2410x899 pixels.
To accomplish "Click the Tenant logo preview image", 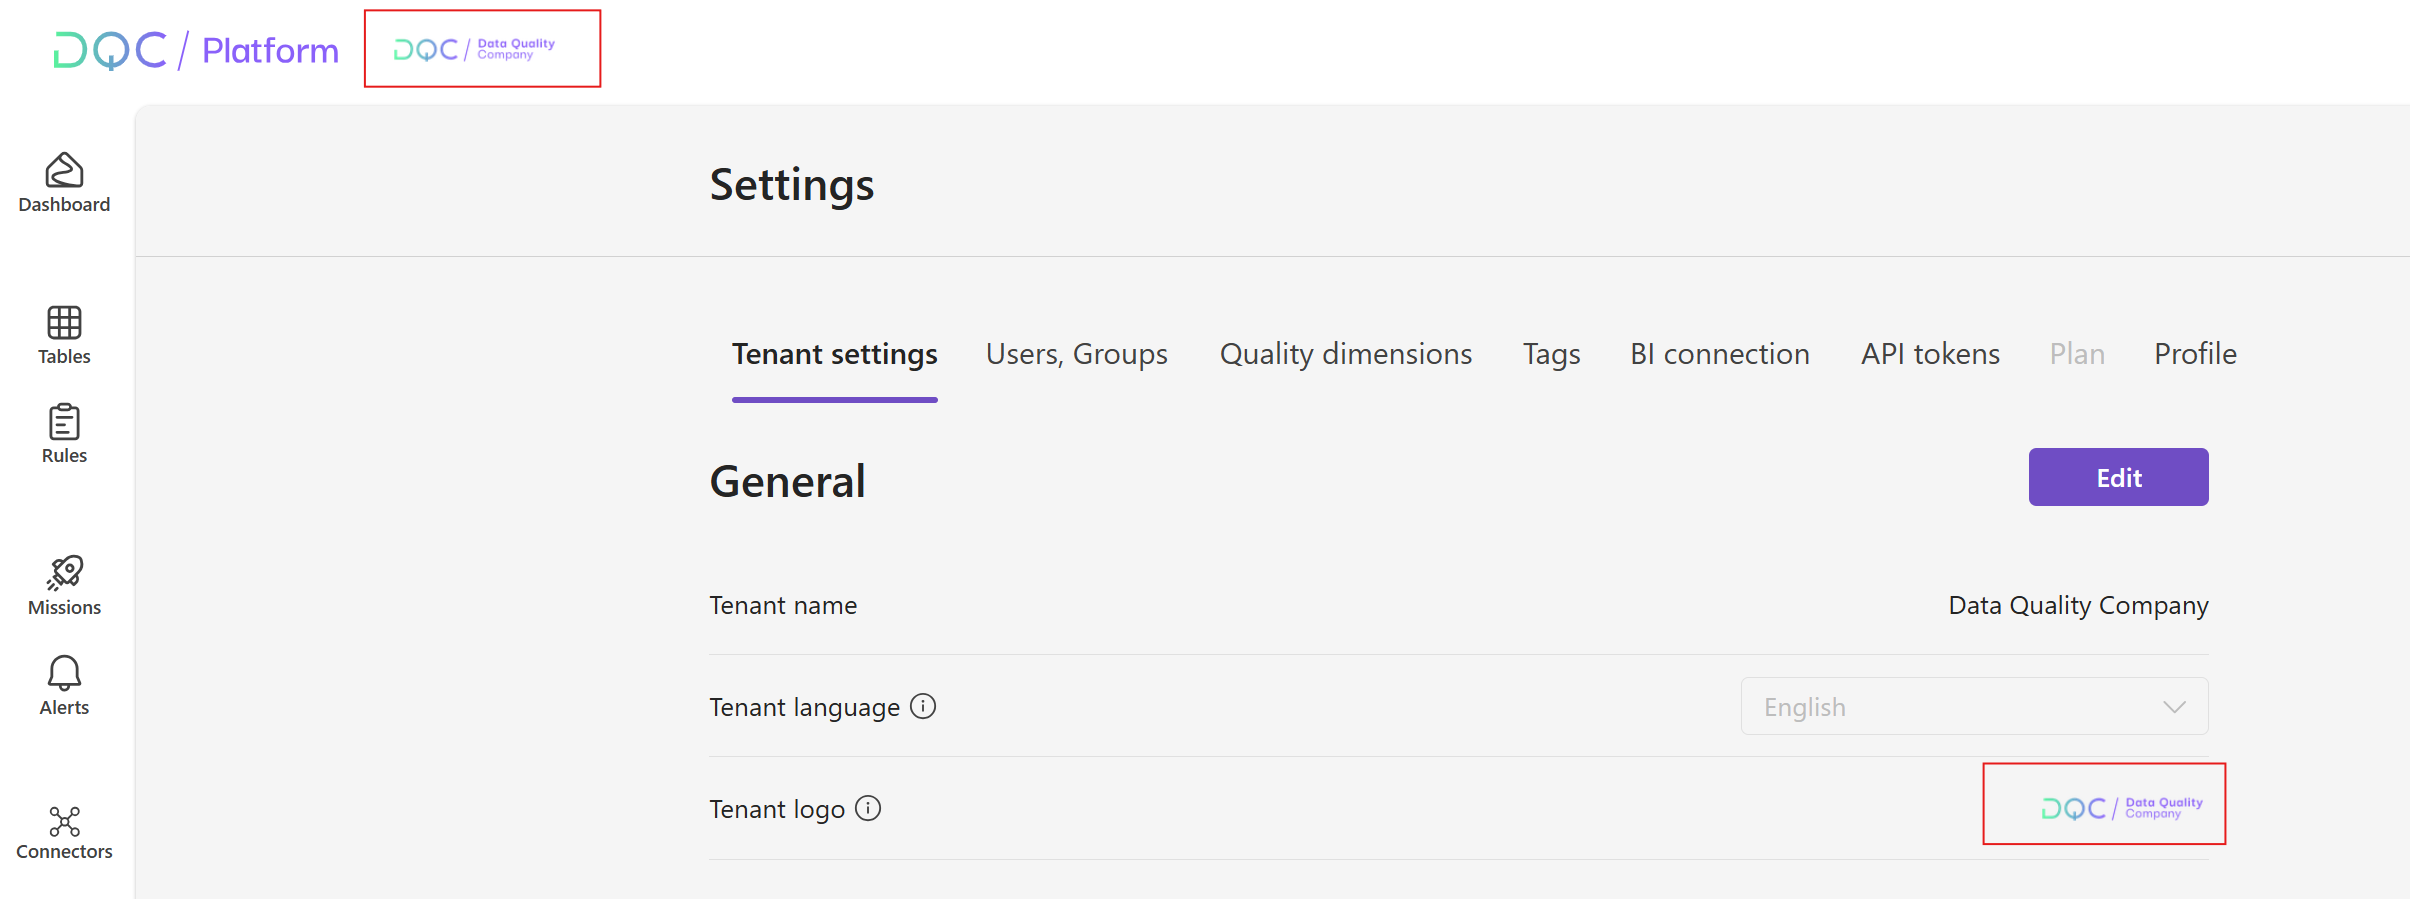I will (x=2121, y=808).
